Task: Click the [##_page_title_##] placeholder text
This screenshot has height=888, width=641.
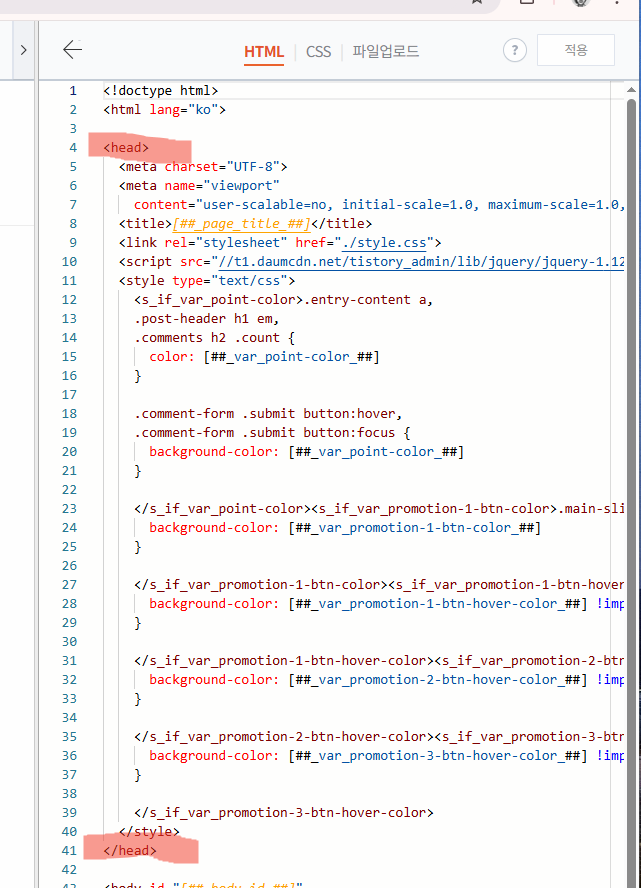Action: point(242,224)
